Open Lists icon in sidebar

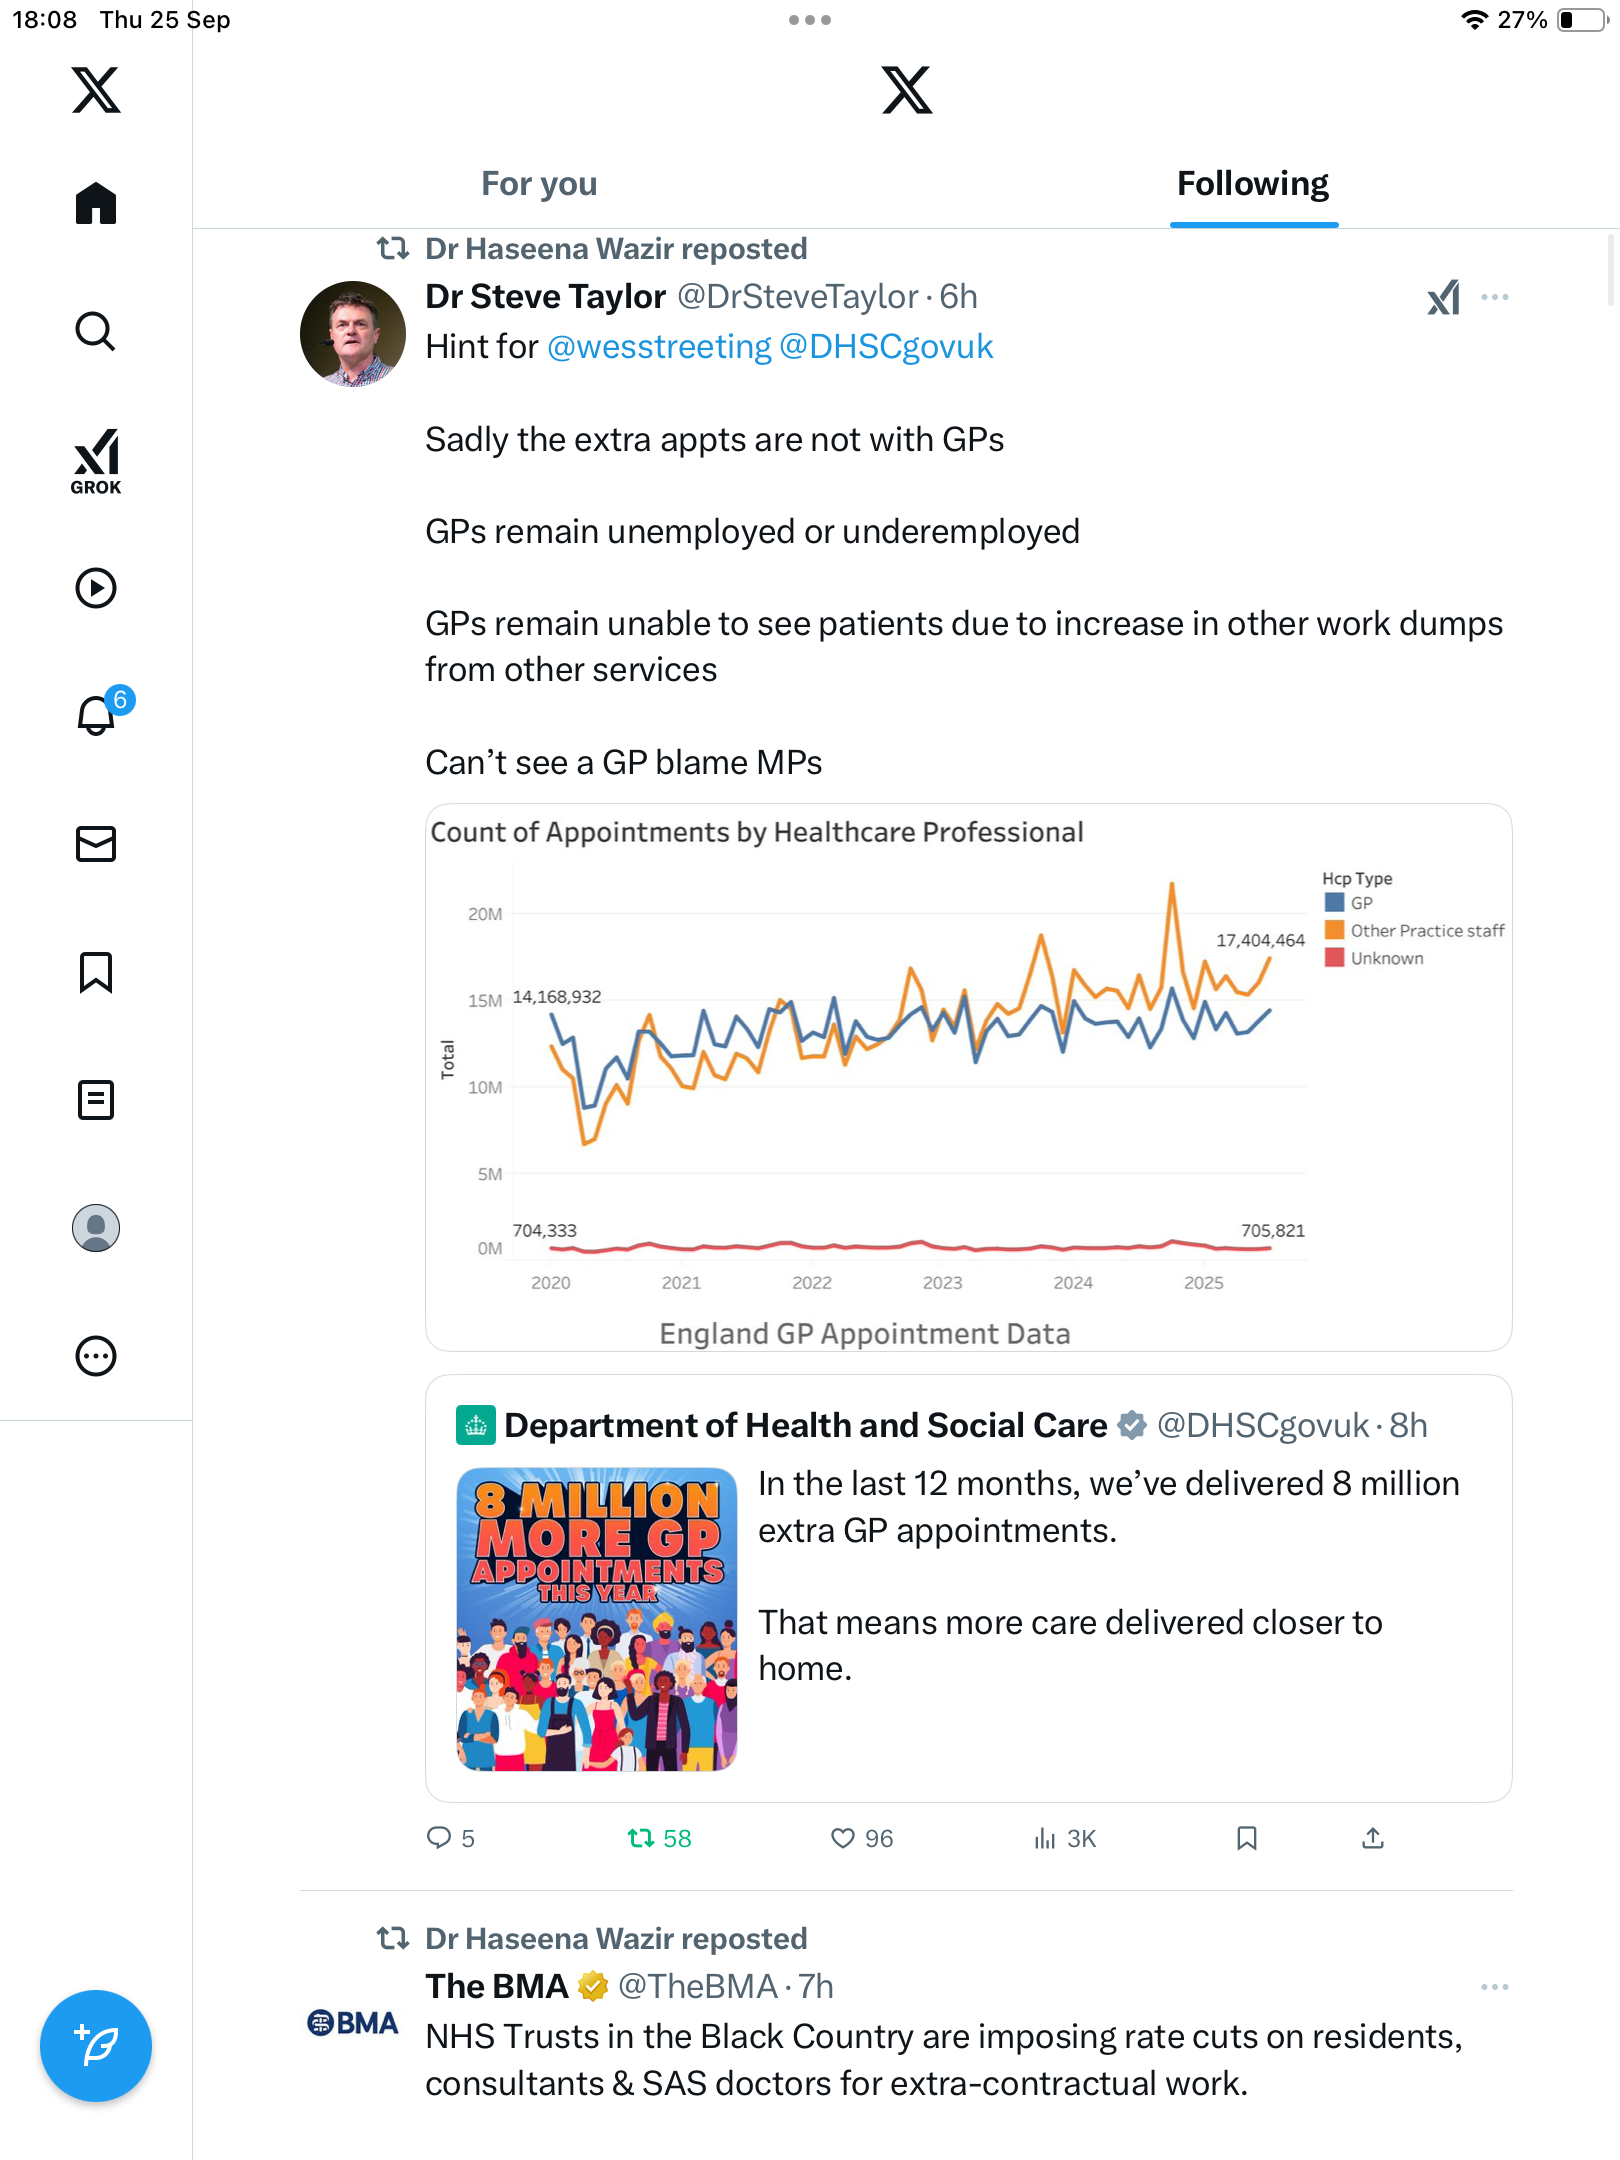96,1100
